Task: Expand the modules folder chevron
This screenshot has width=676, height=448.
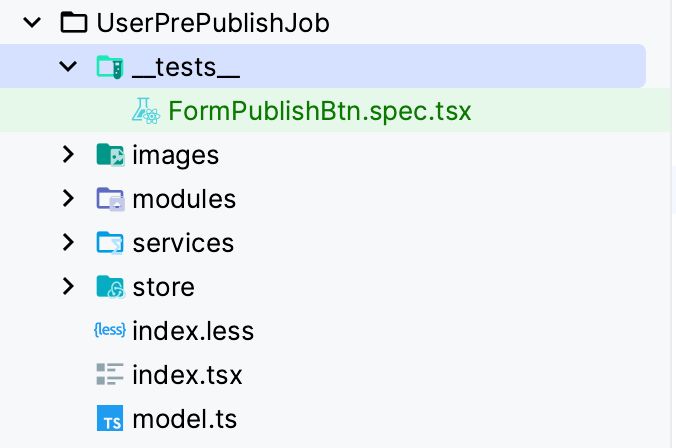Action: [68, 199]
